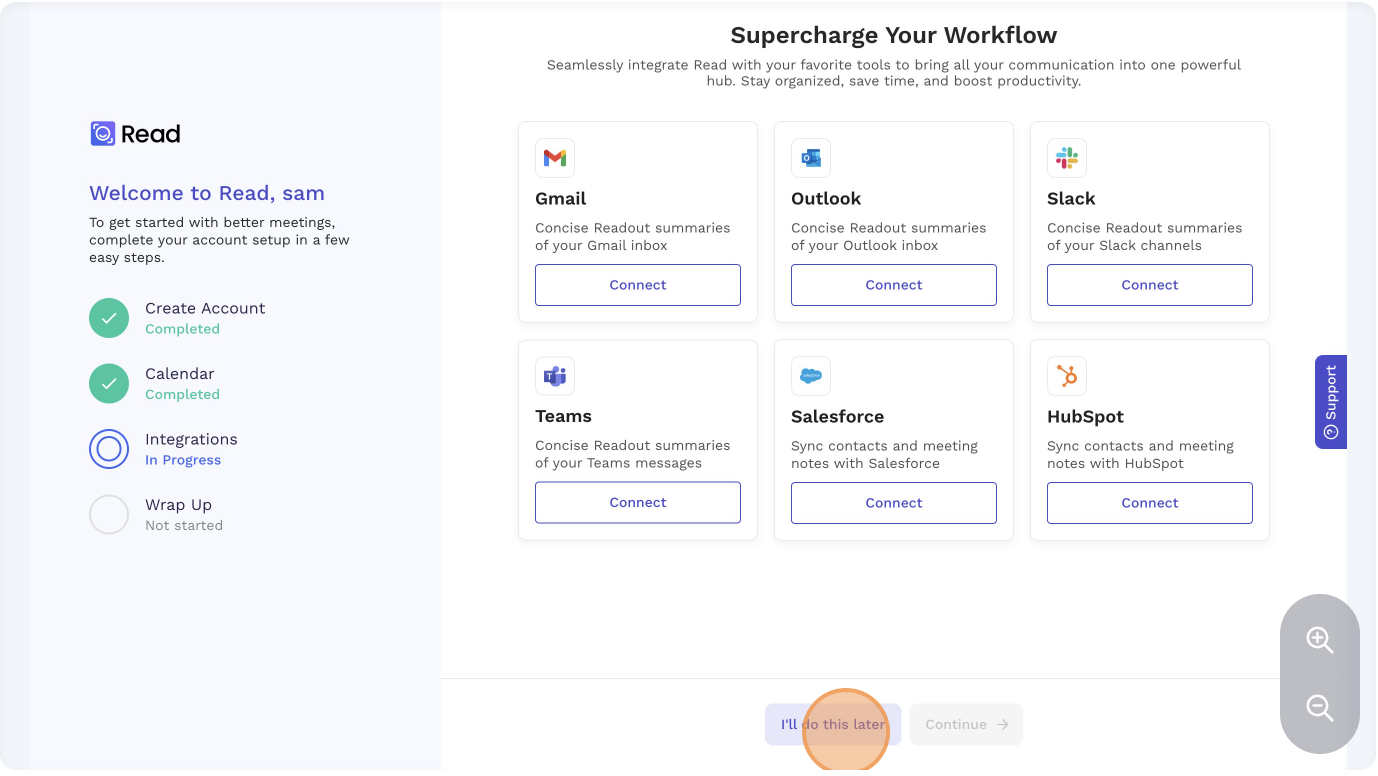Select the Integrations step label
This screenshot has width=1378, height=776.
191,439
